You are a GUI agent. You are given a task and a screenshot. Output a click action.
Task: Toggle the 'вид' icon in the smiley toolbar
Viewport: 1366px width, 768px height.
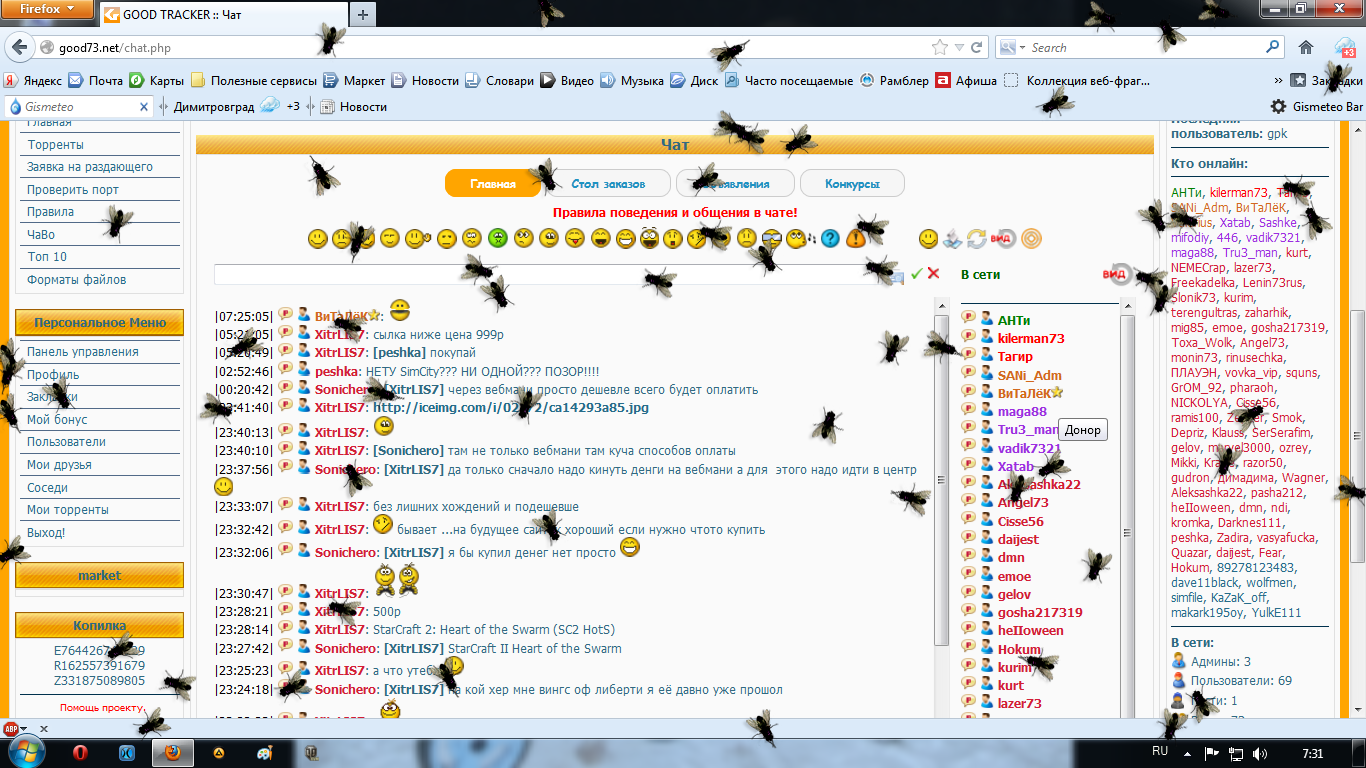coord(1003,238)
